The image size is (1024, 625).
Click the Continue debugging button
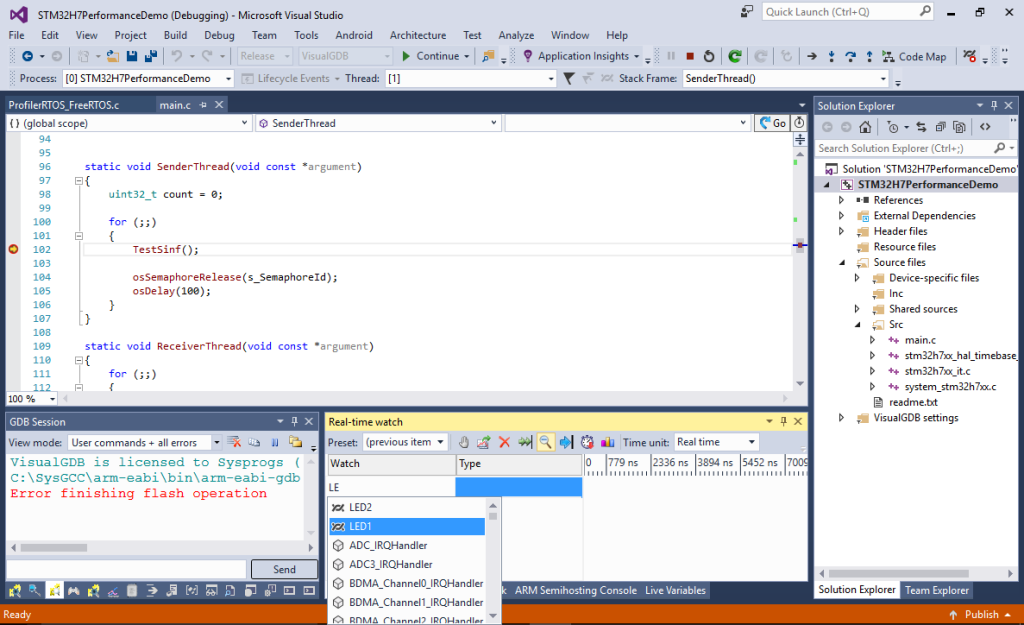click(x=430, y=56)
